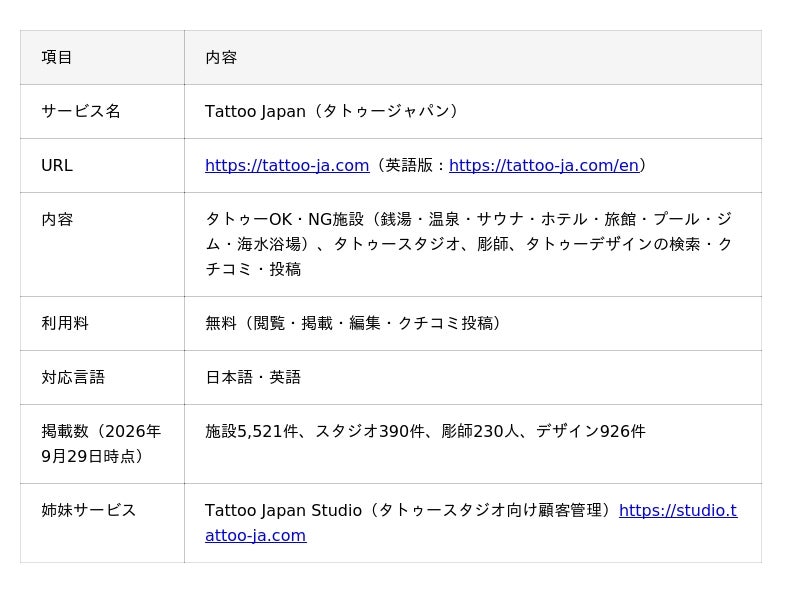This screenshot has width=800, height=593.
Task: Click the Tattoo Japan Studio description text
Action: click(x=411, y=510)
